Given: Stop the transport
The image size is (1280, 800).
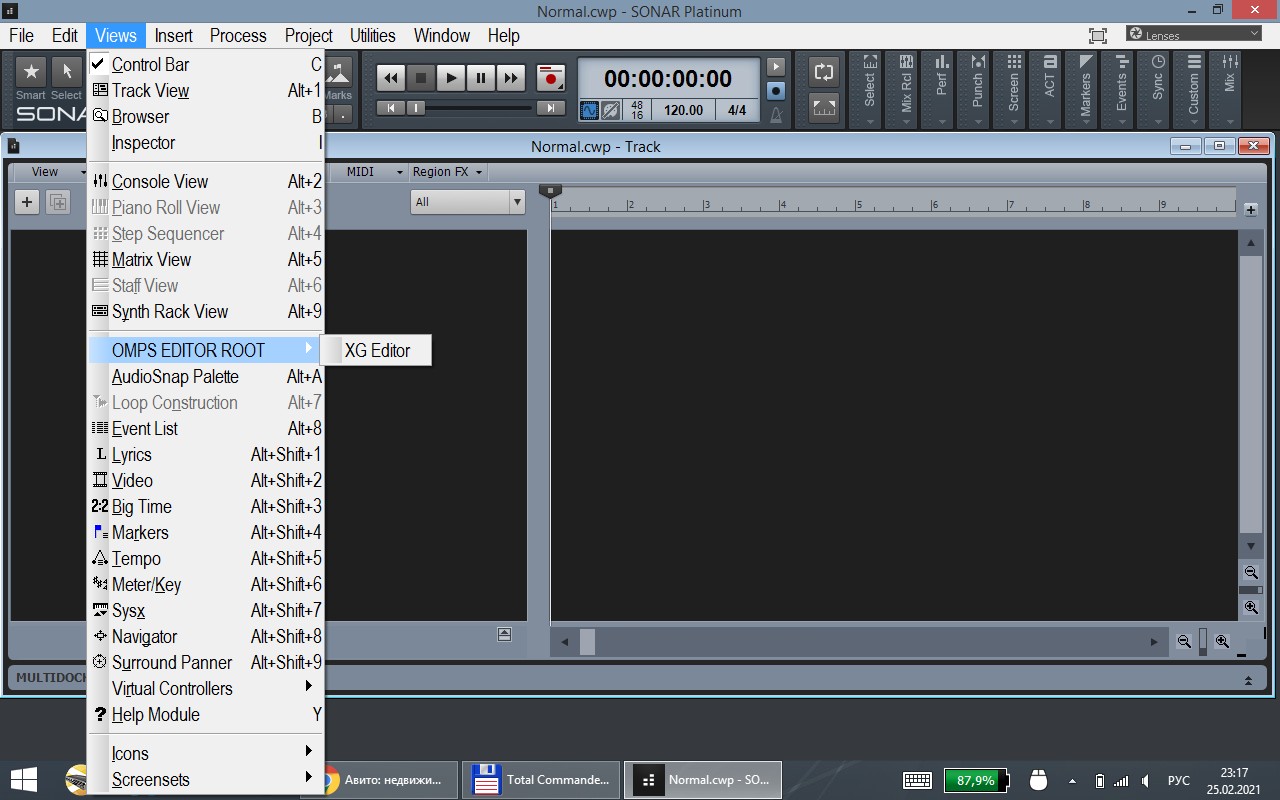Looking at the screenshot, I should click(x=421, y=77).
